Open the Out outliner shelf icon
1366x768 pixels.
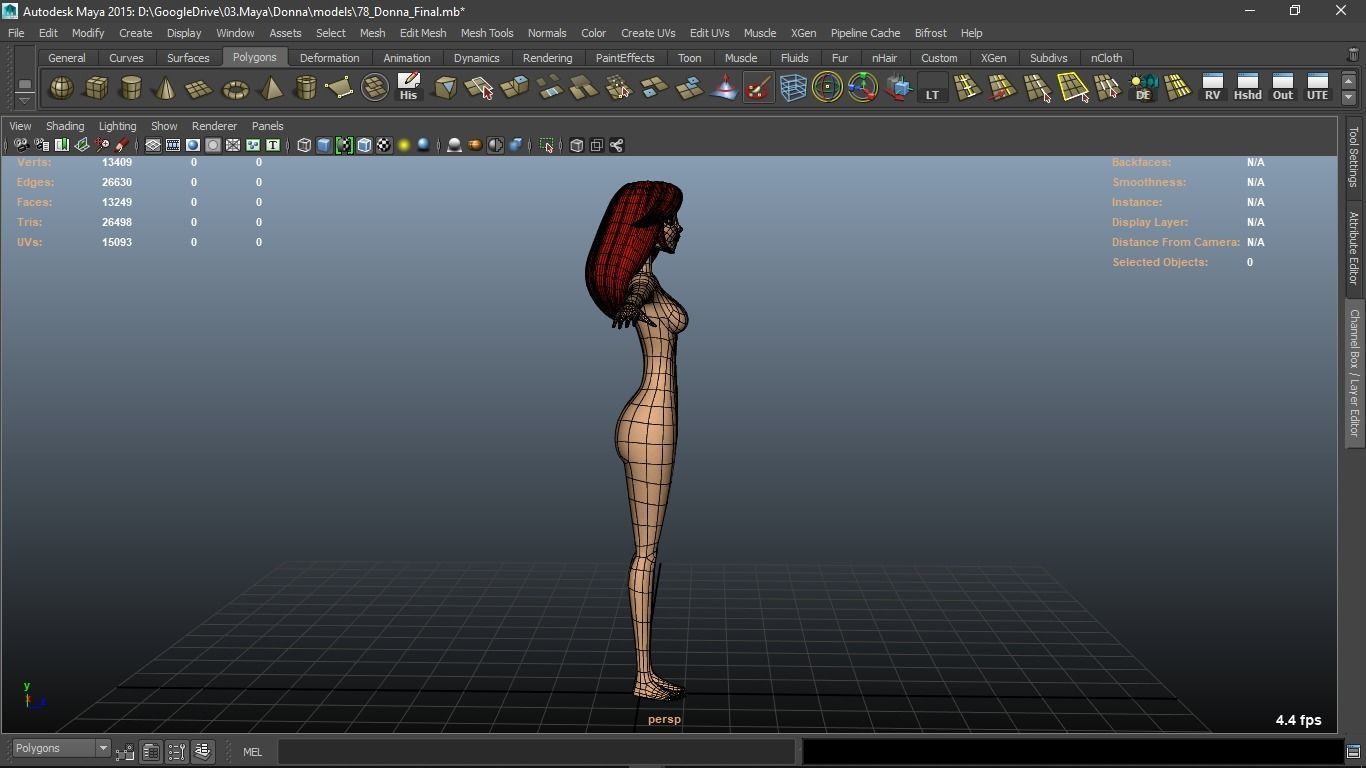click(x=1282, y=88)
